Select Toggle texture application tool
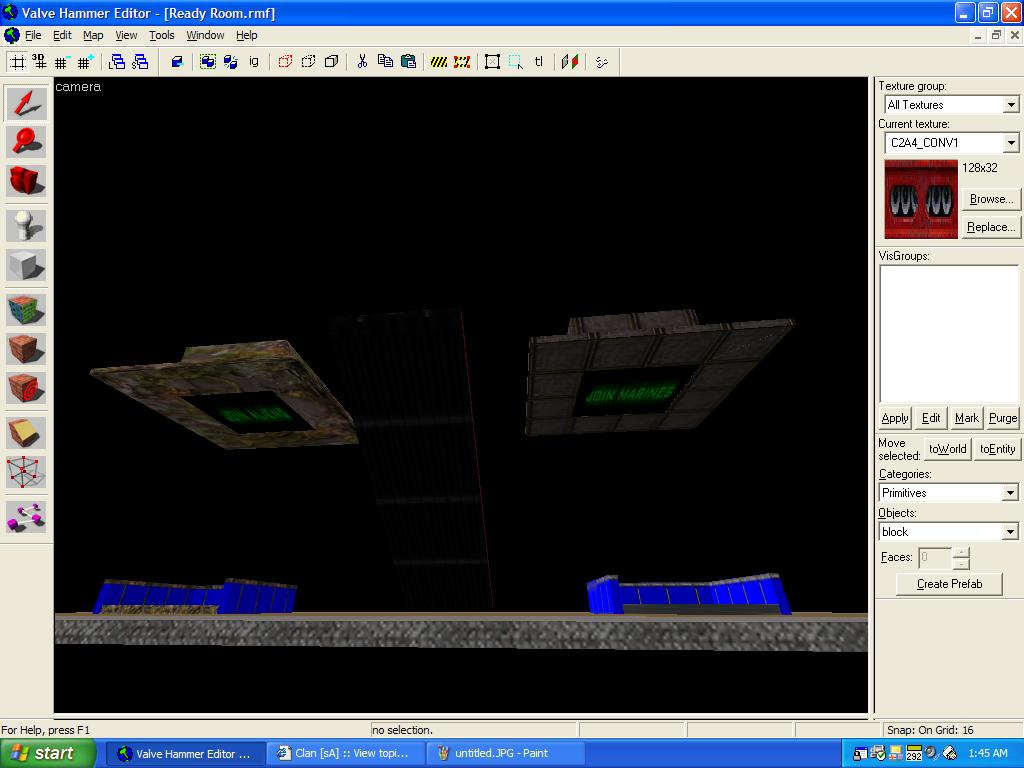Viewport: 1024px width, 768px height. click(x=26, y=310)
